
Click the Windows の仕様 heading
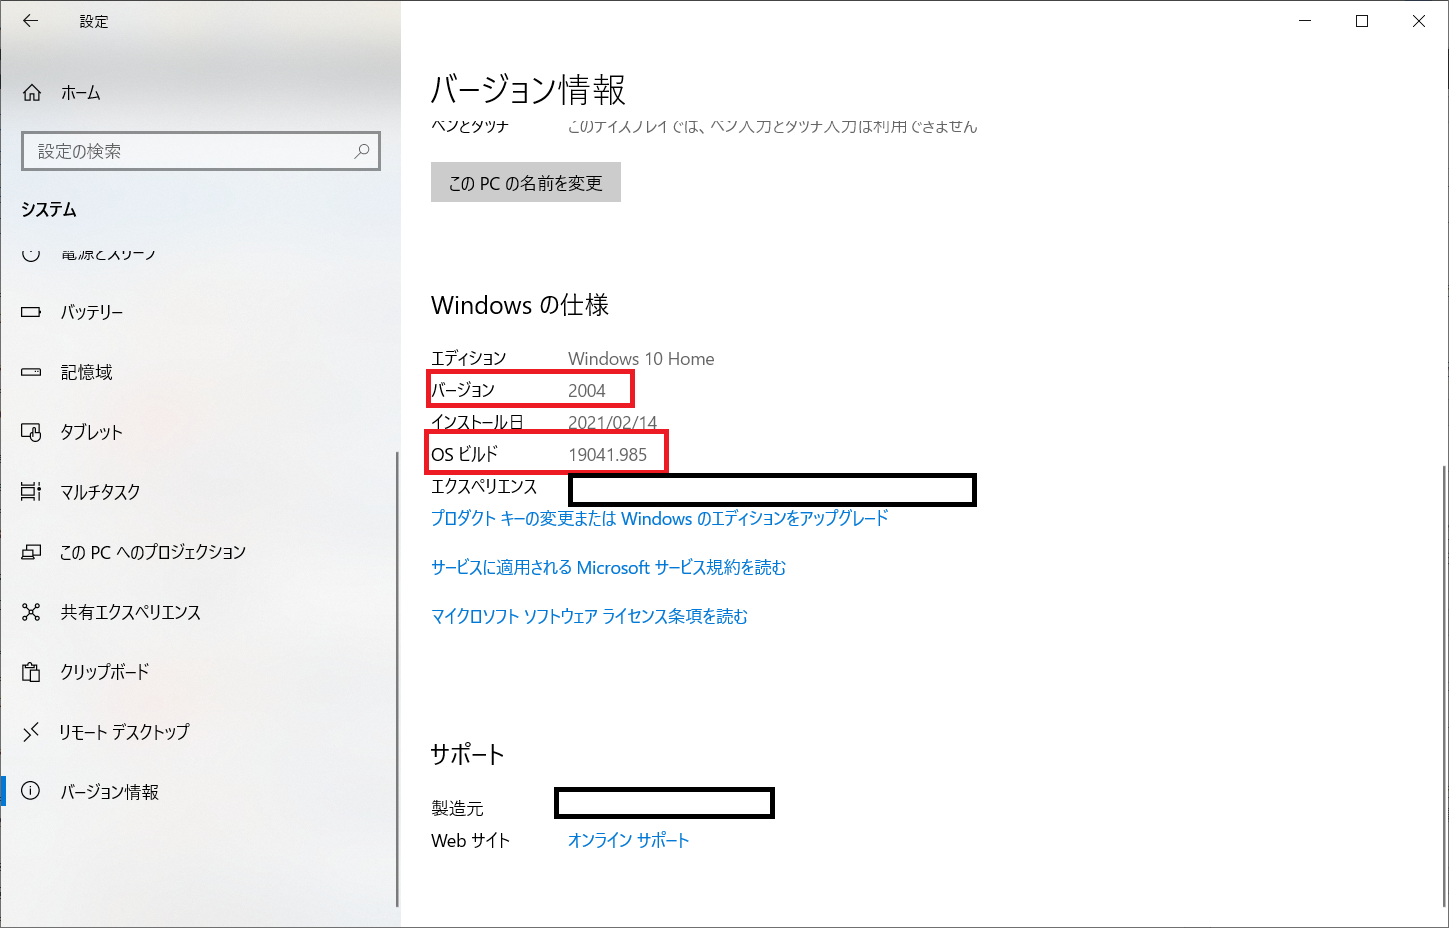tap(520, 305)
